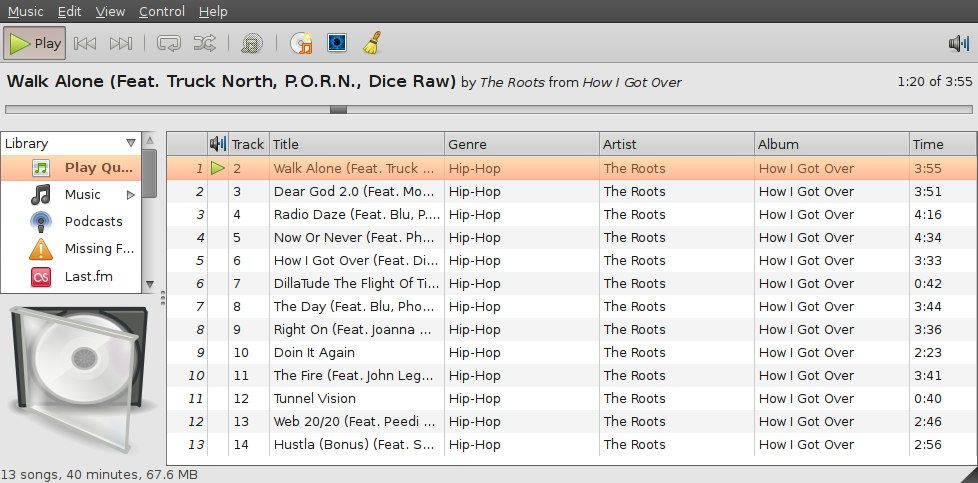
Task: Select The Day track
Action: pos(571,306)
